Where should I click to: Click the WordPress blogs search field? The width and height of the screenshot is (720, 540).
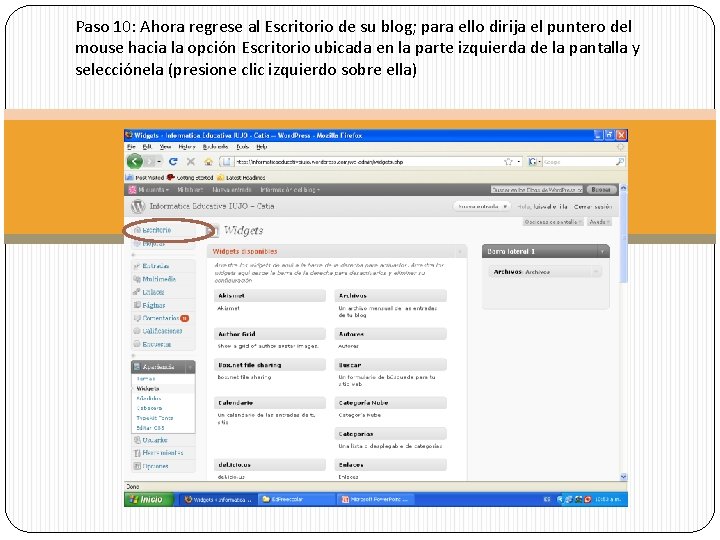click(537, 190)
